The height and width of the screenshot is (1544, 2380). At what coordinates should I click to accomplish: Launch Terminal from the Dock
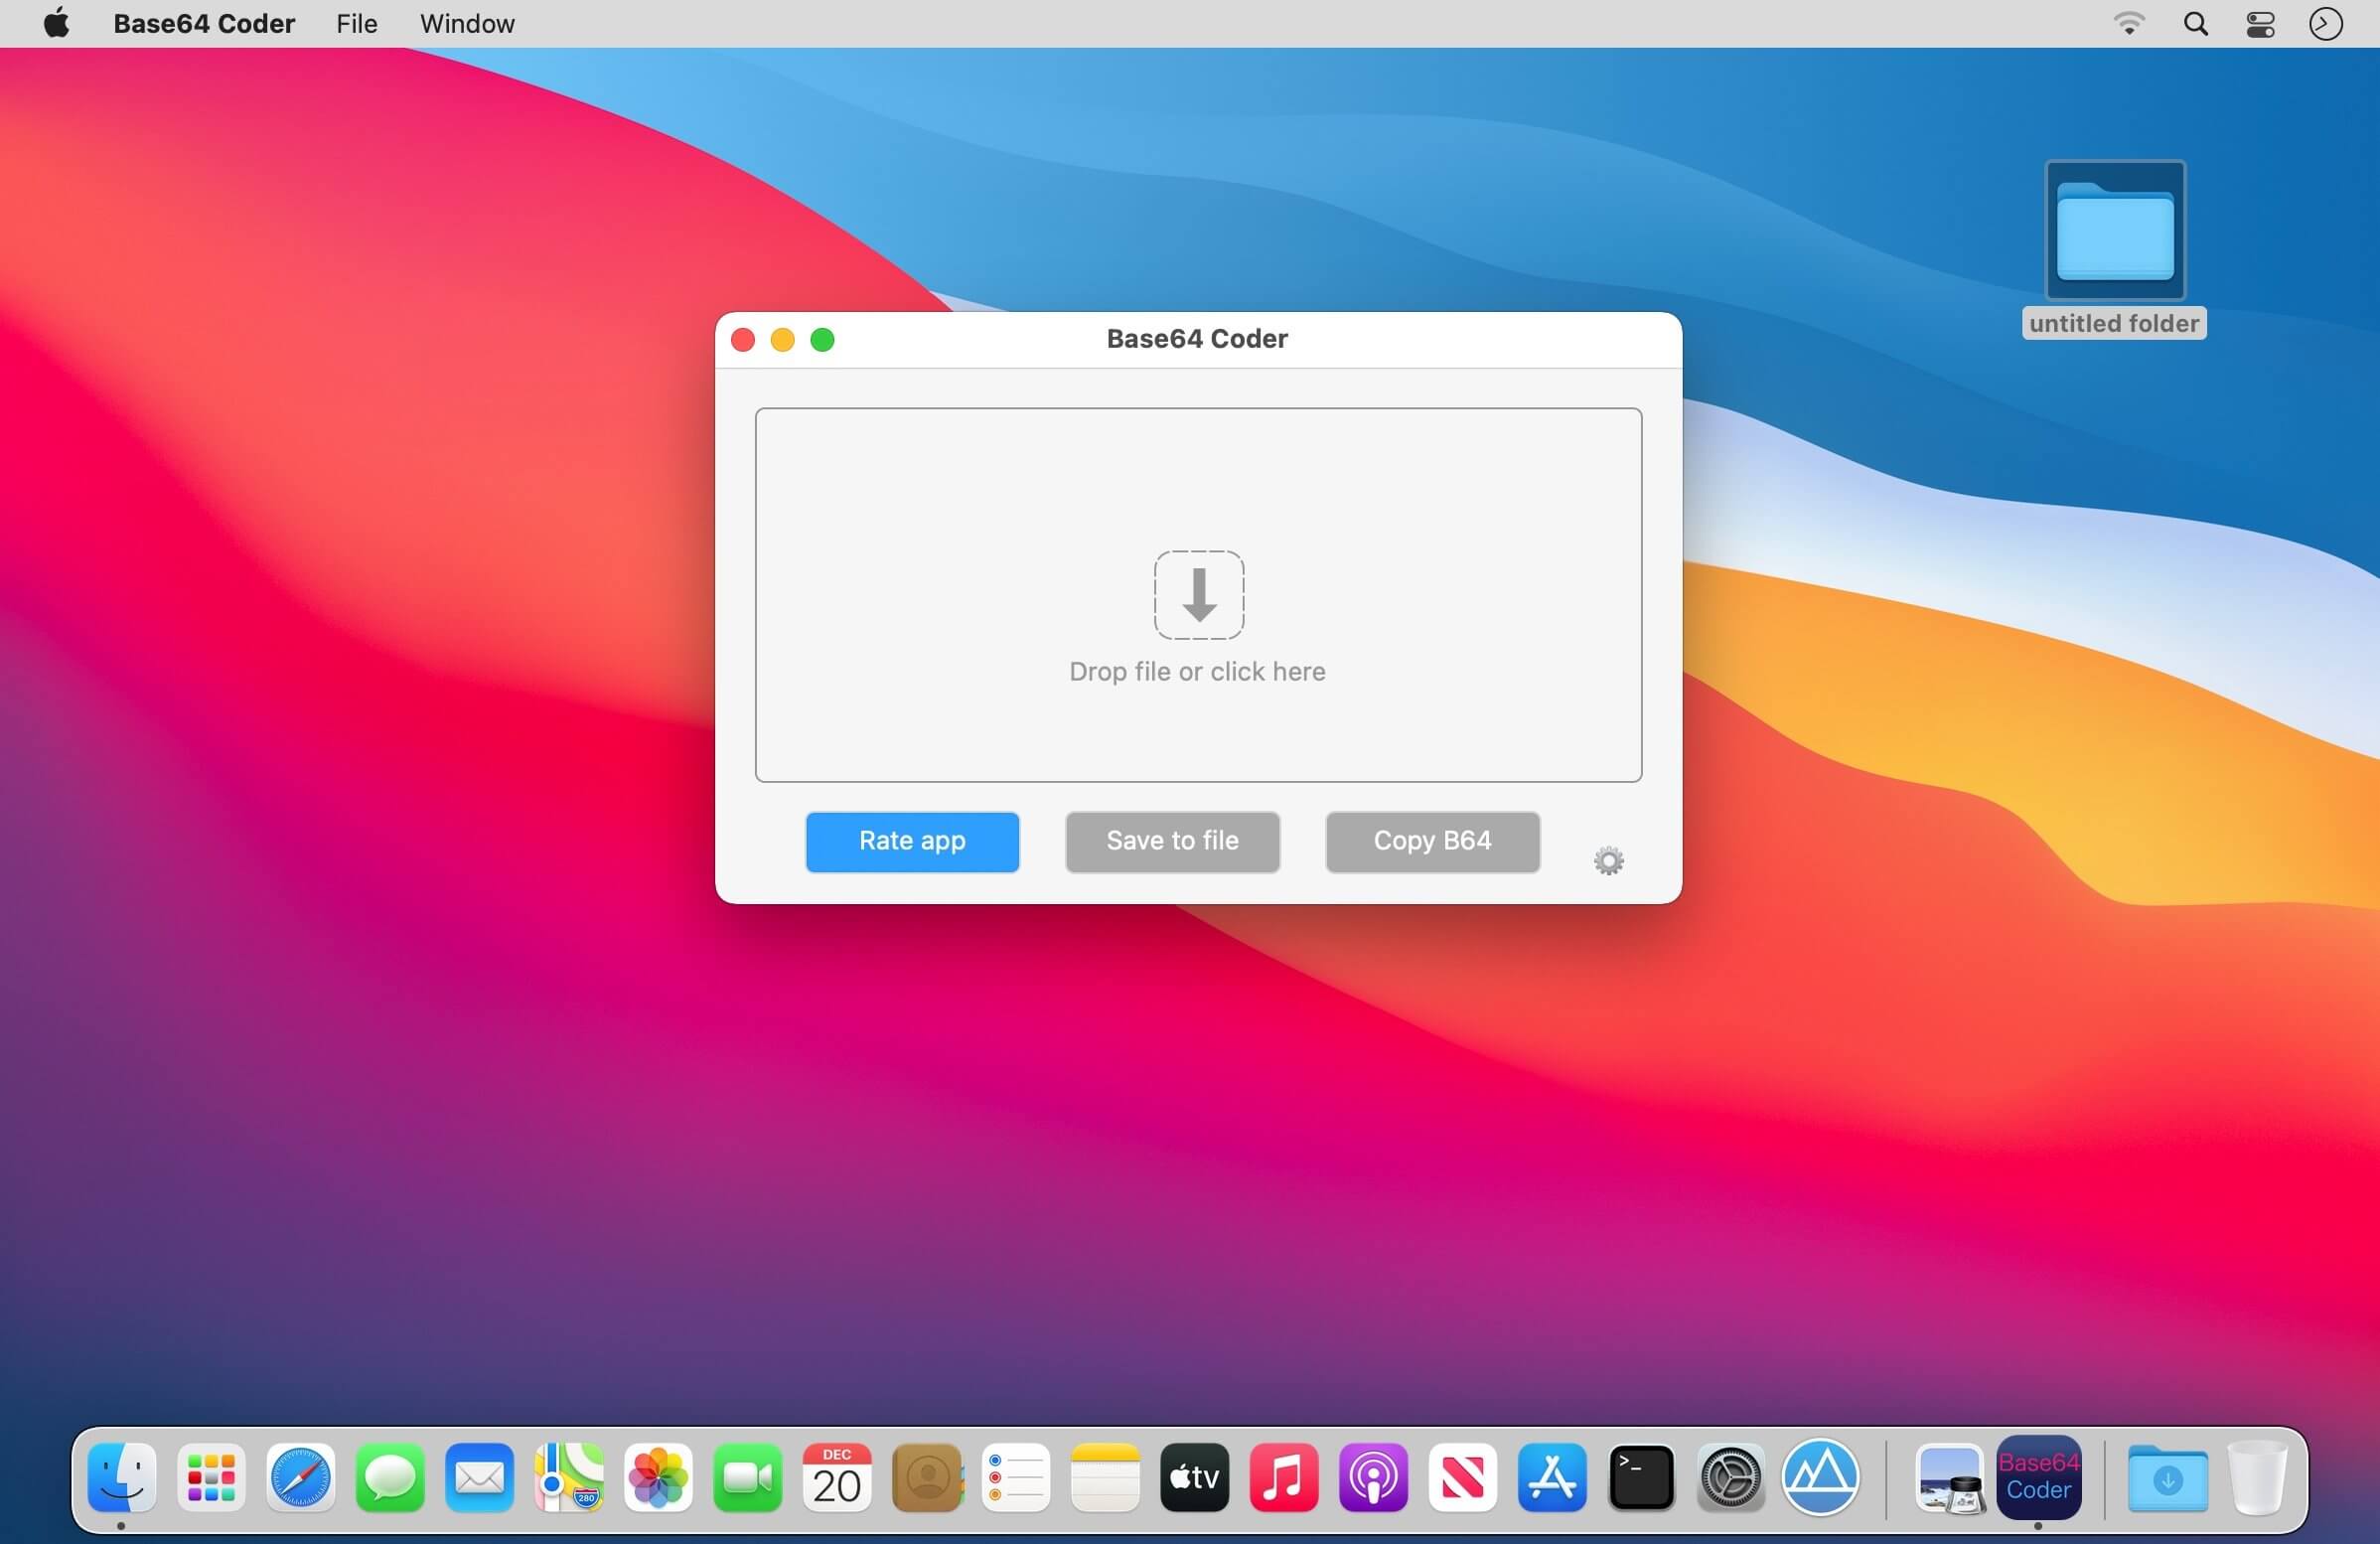coord(1641,1477)
